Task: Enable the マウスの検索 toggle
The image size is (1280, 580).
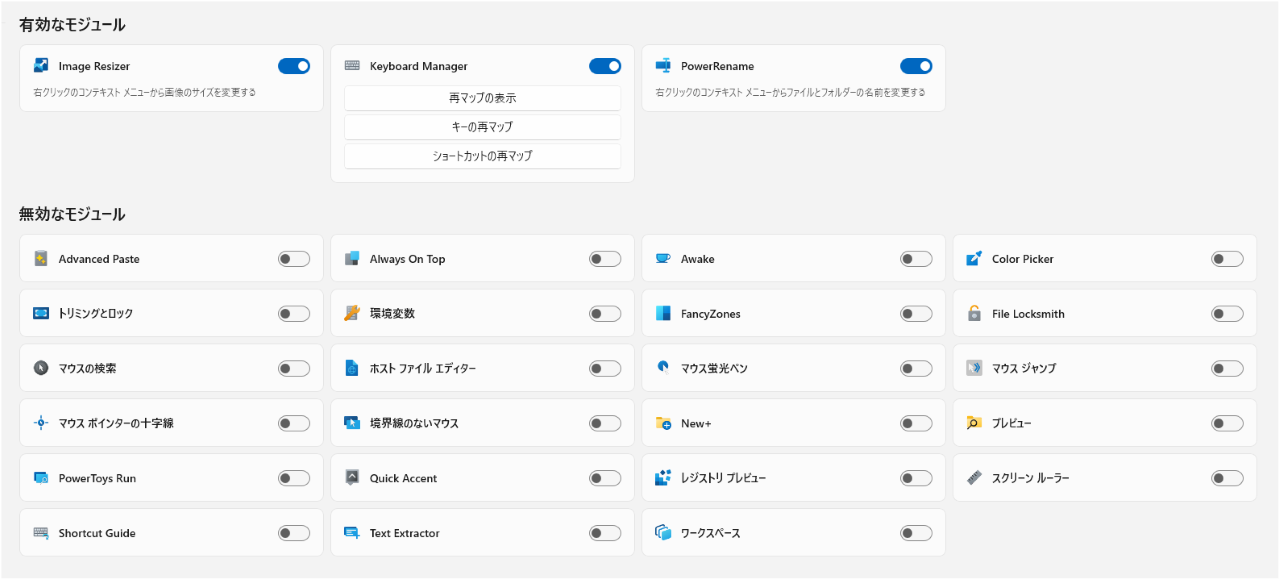Action: point(294,368)
